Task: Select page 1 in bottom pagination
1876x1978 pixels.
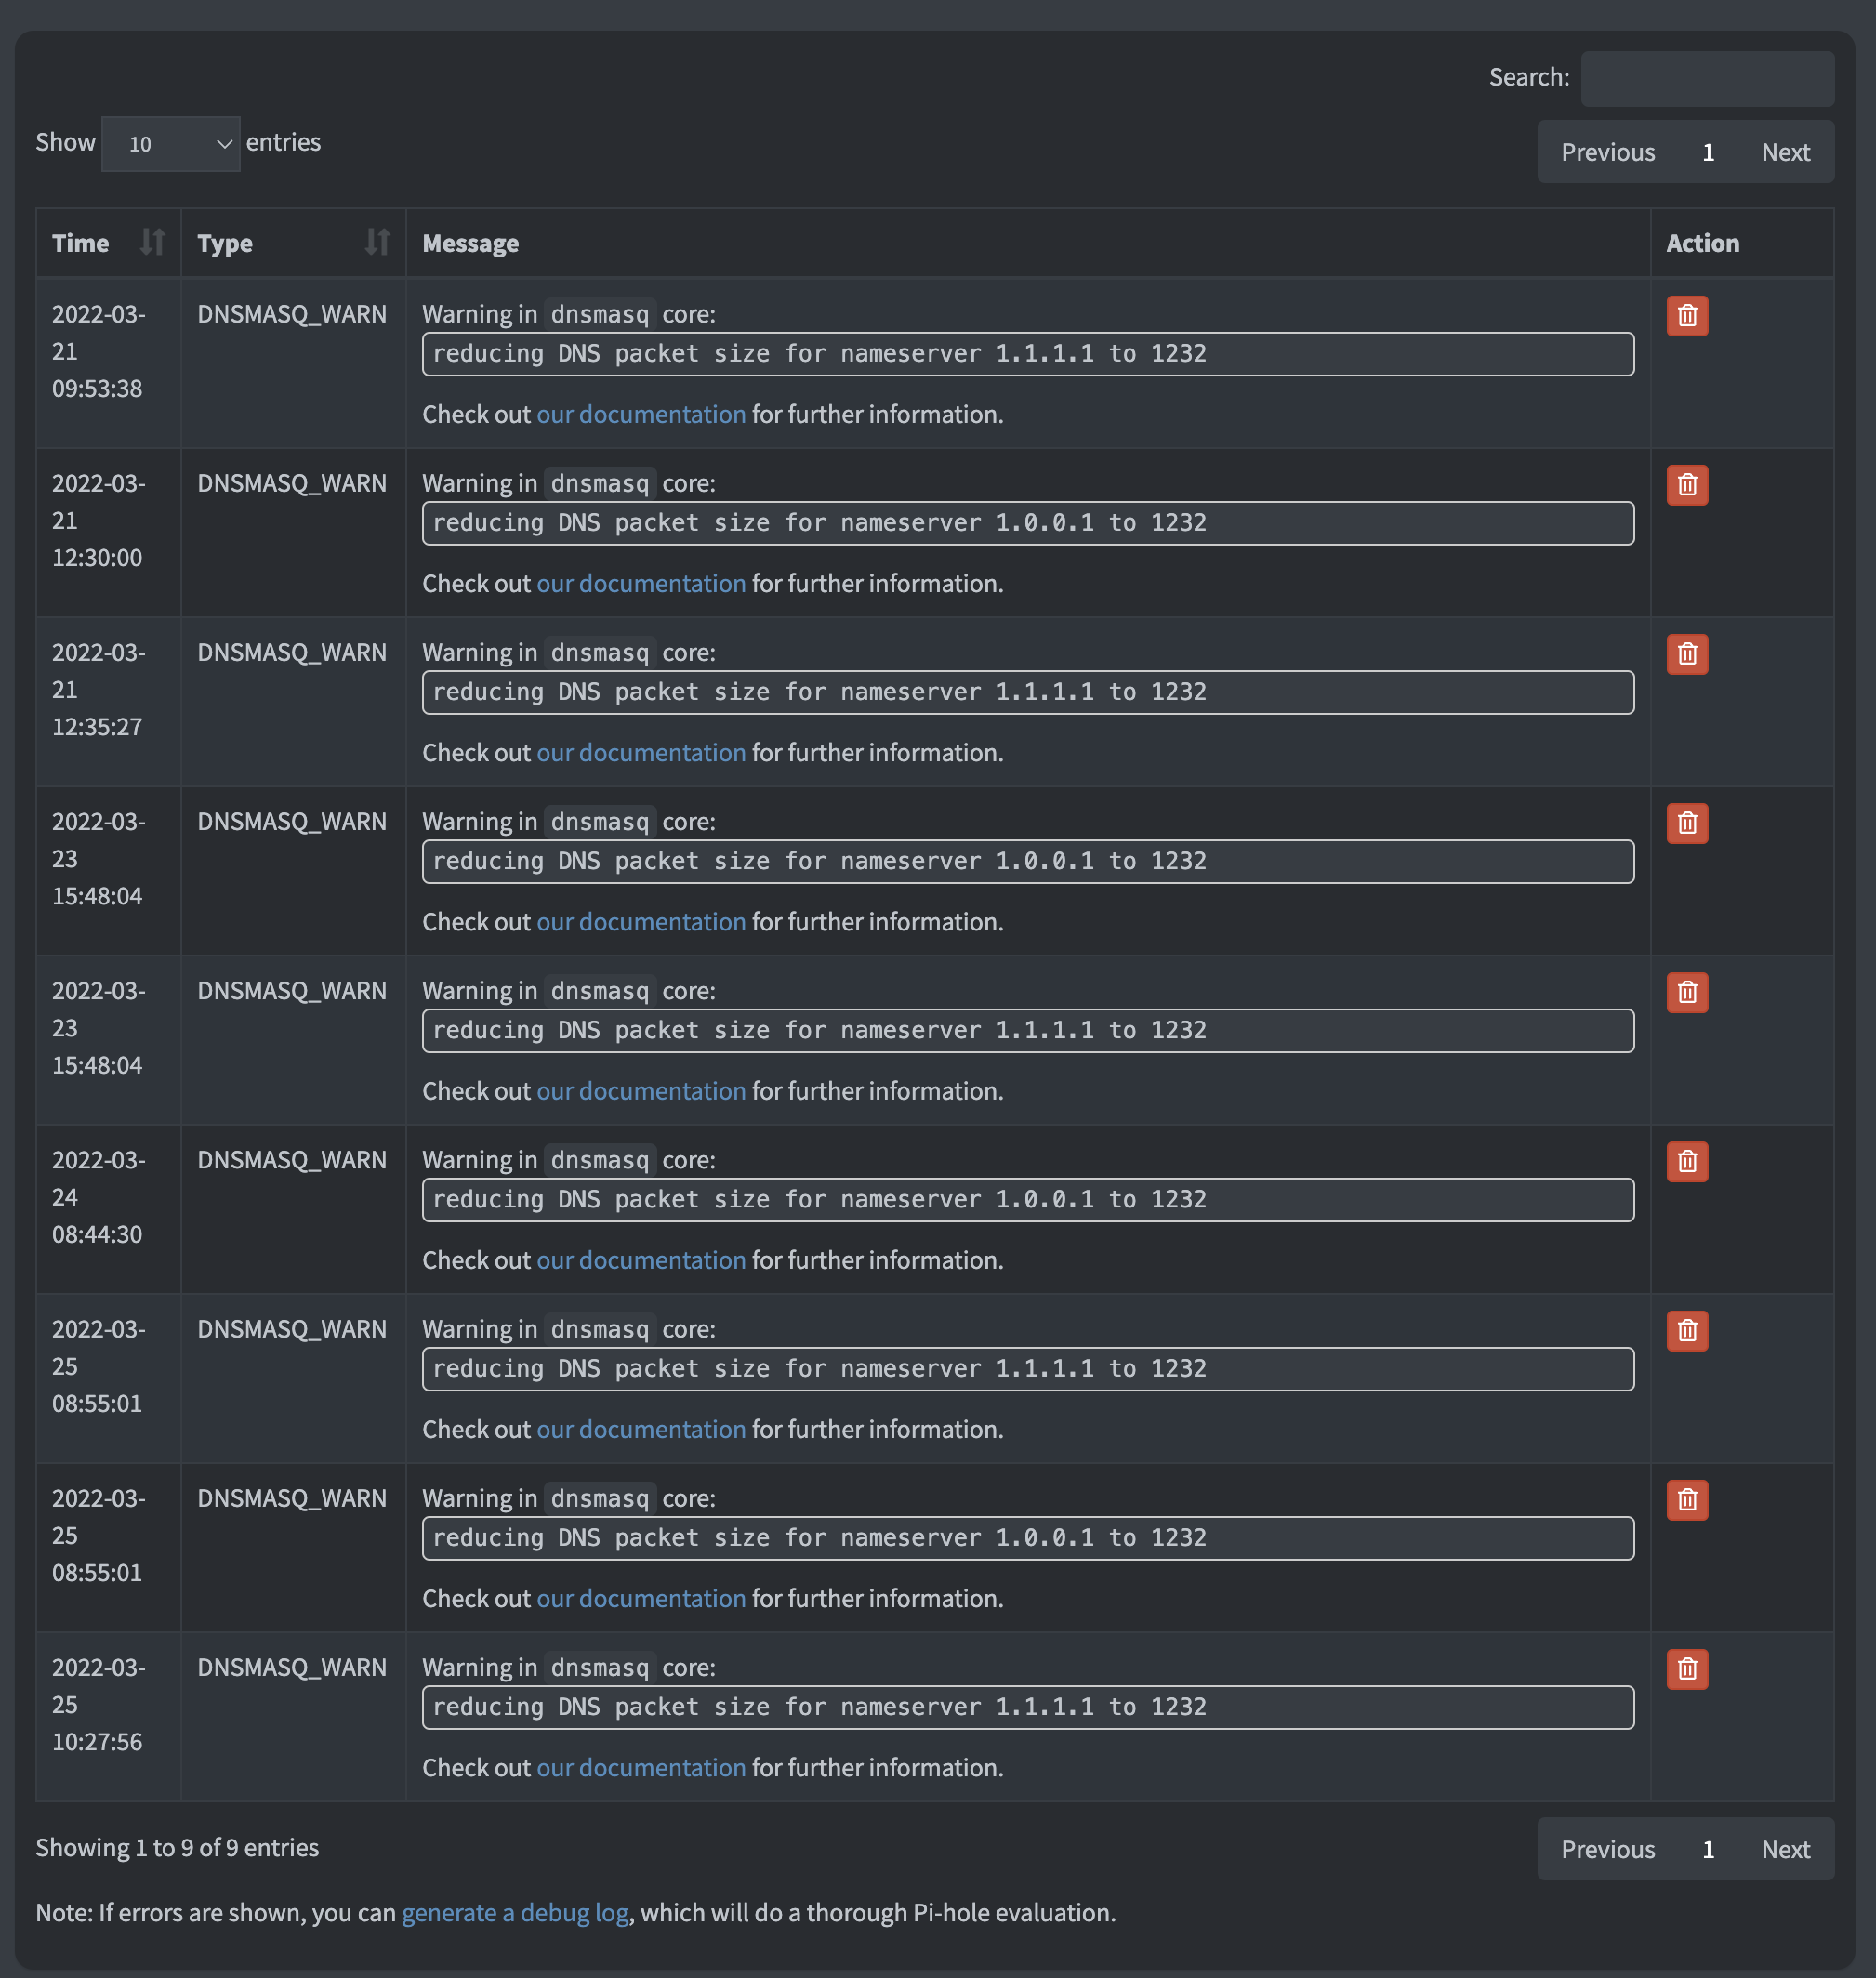Action: [1708, 1848]
